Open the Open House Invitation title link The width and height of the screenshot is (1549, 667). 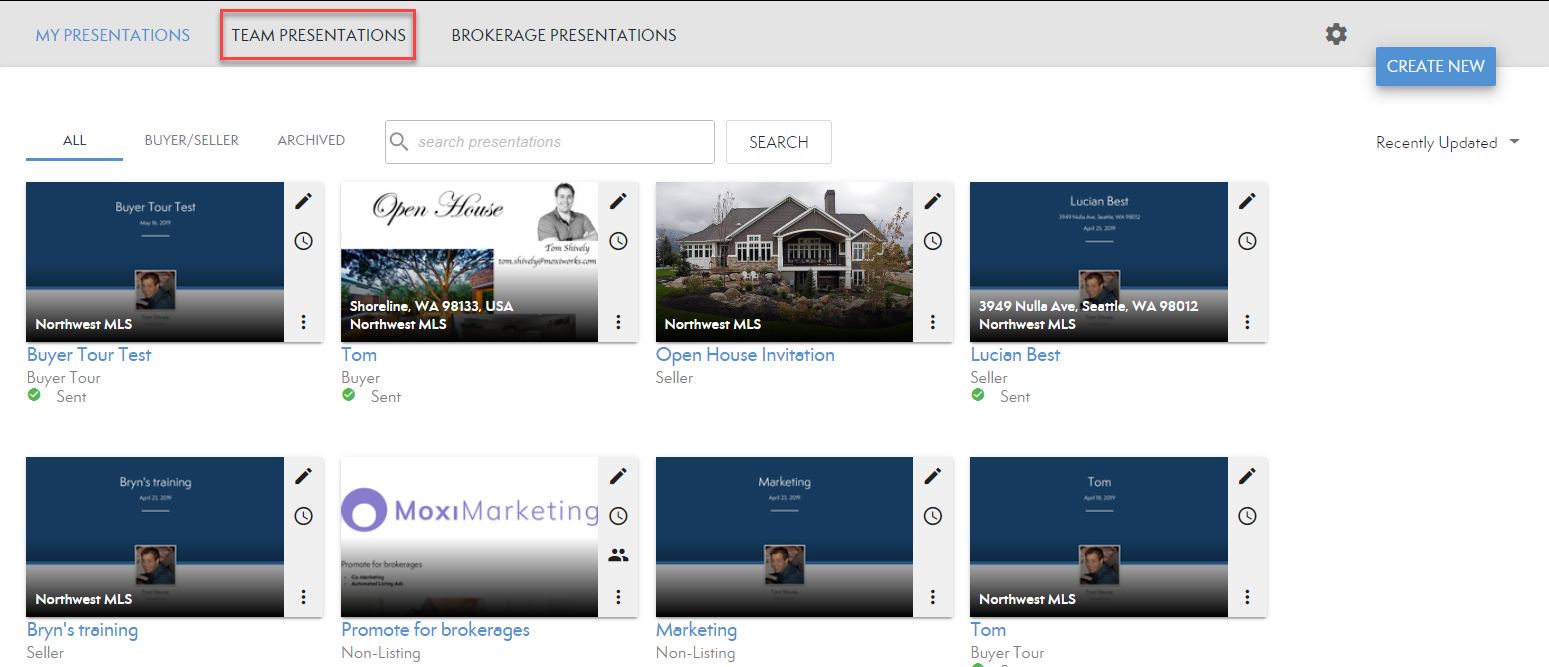(744, 355)
